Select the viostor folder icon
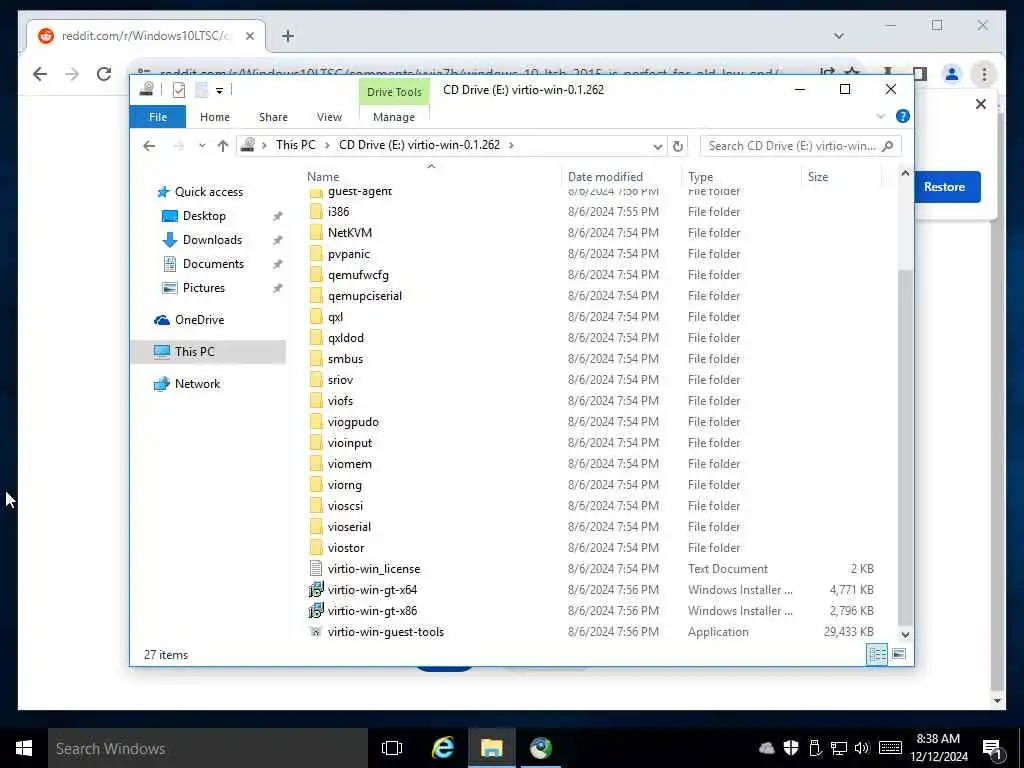The height and width of the screenshot is (768, 1024). [316, 547]
